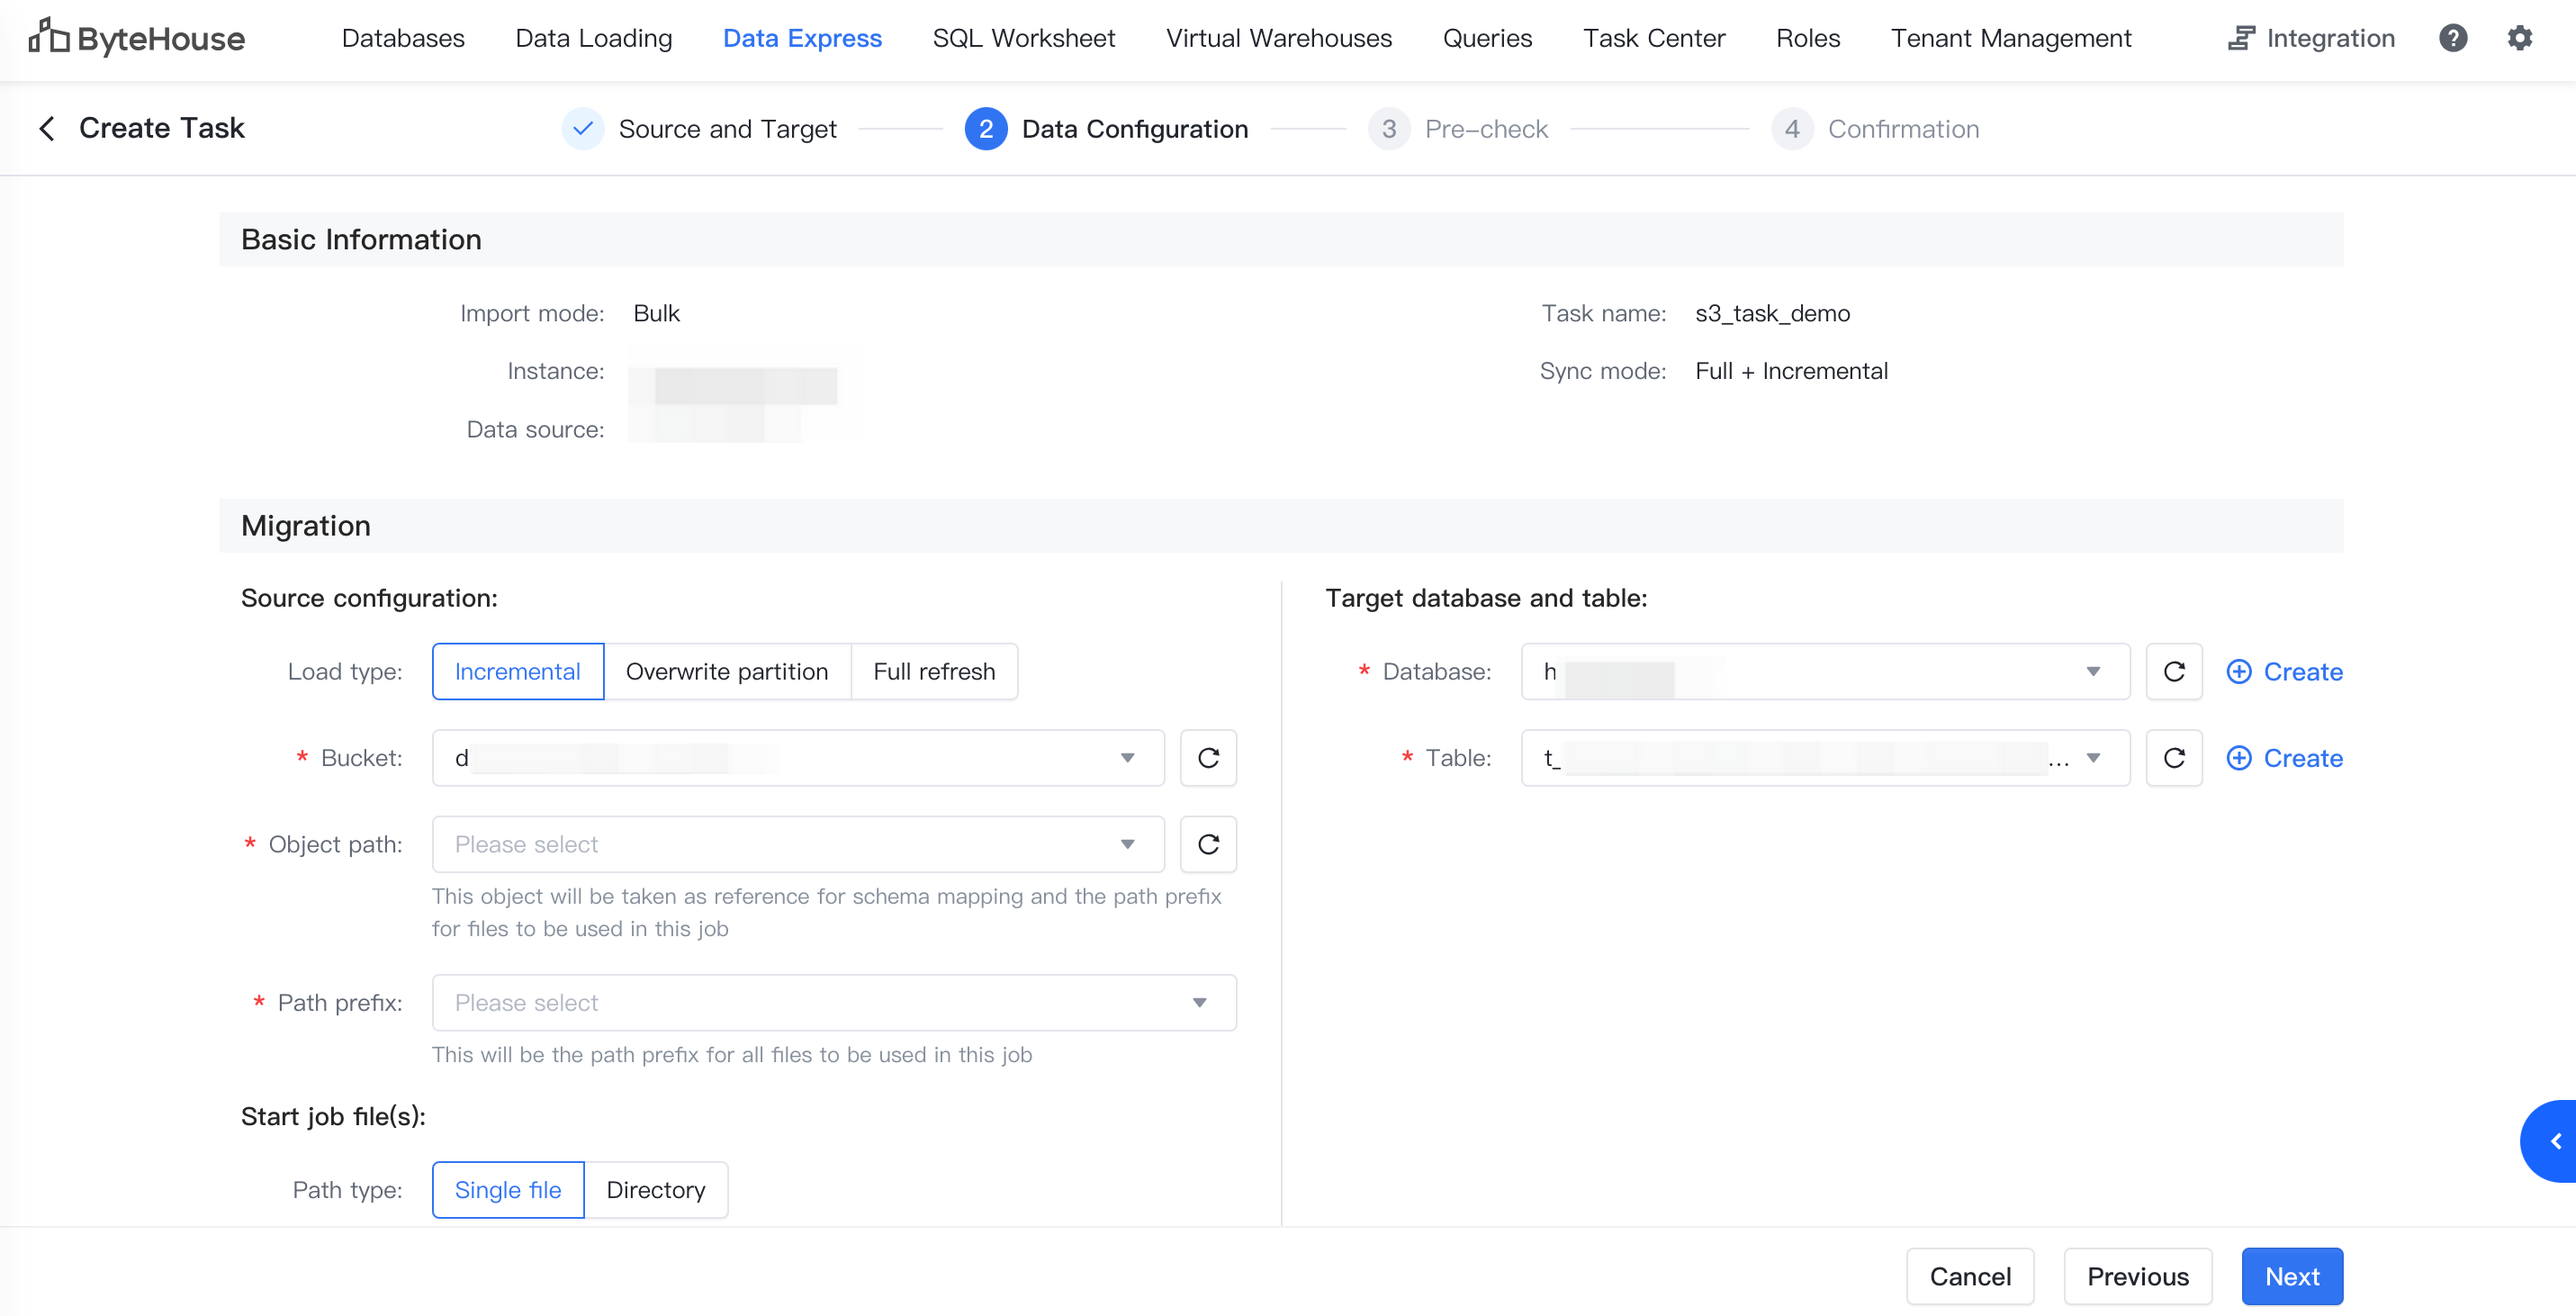2576x1316 pixels.
Task: Open the Path prefix dropdown
Action: click(834, 1002)
